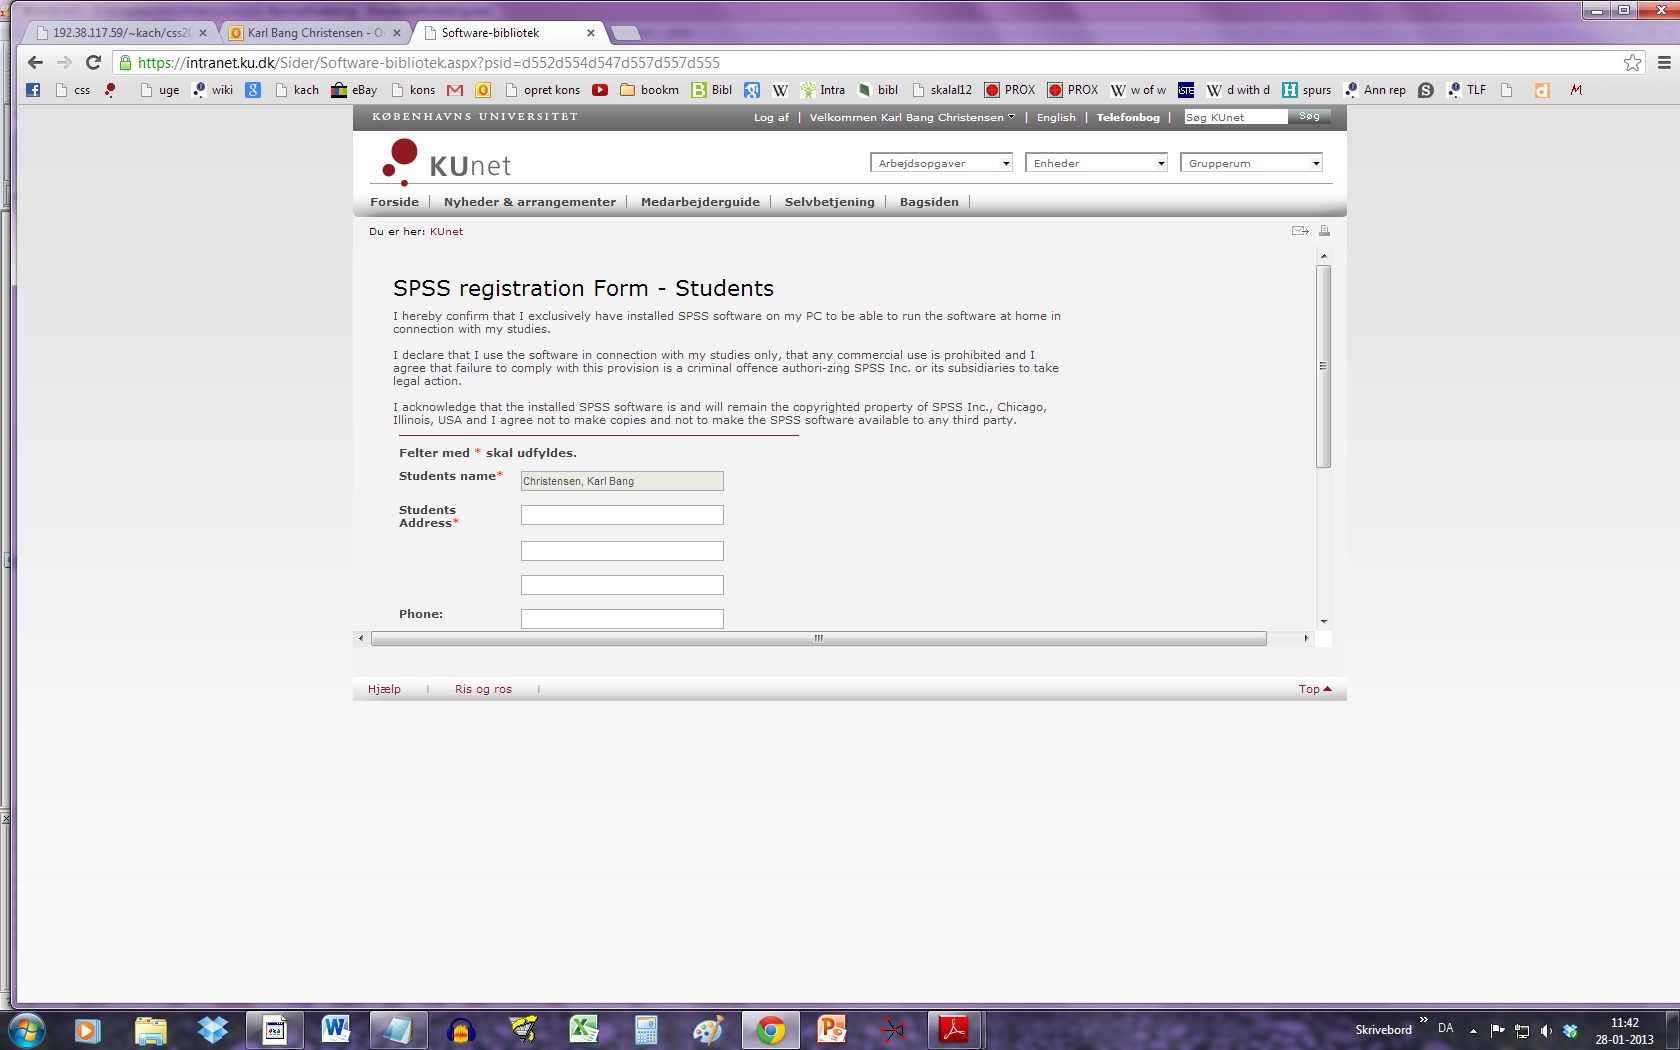Open the spurs bookmark

coord(1307,90)
